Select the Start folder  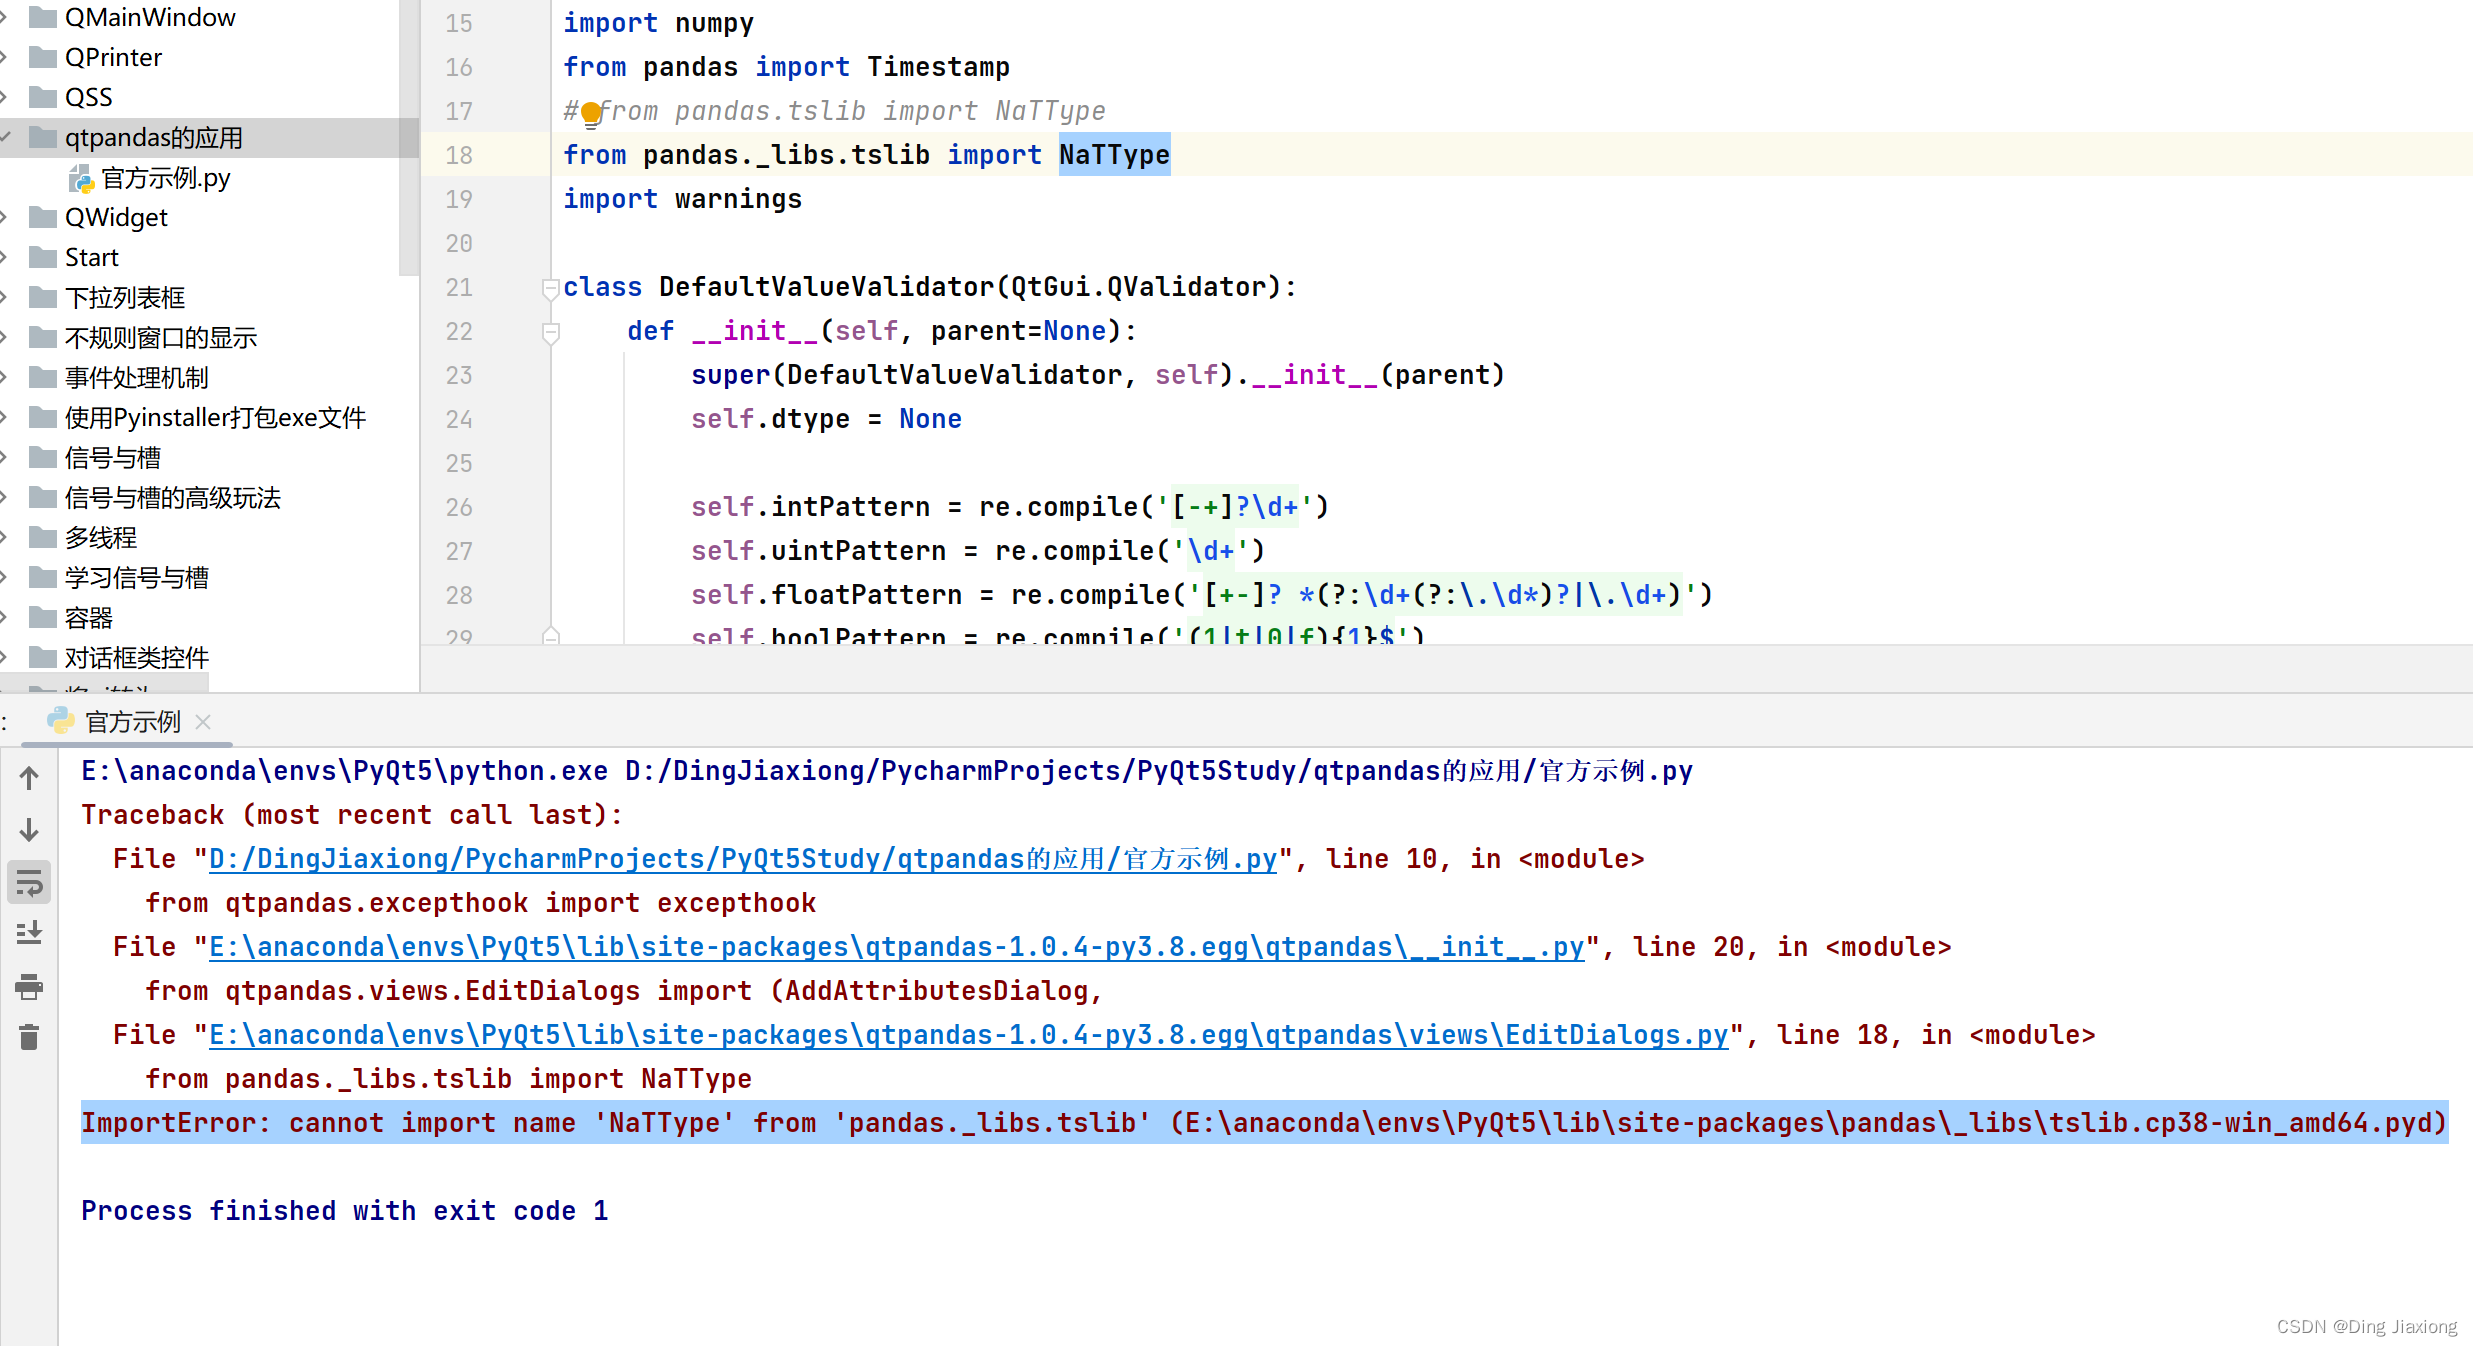coord(74,257)
